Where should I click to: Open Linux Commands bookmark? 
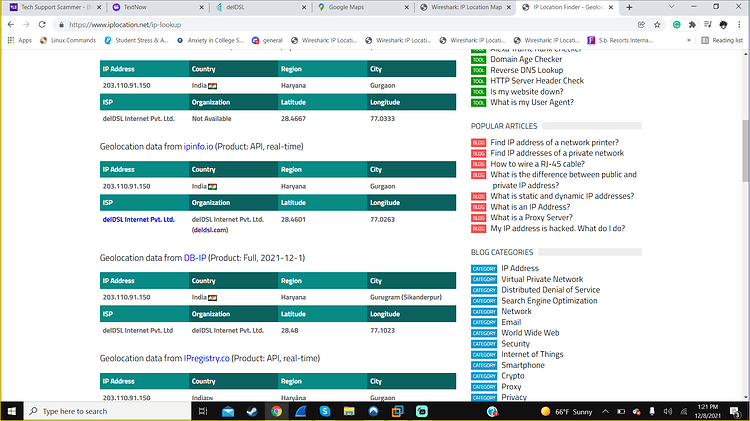pos(68,40)
